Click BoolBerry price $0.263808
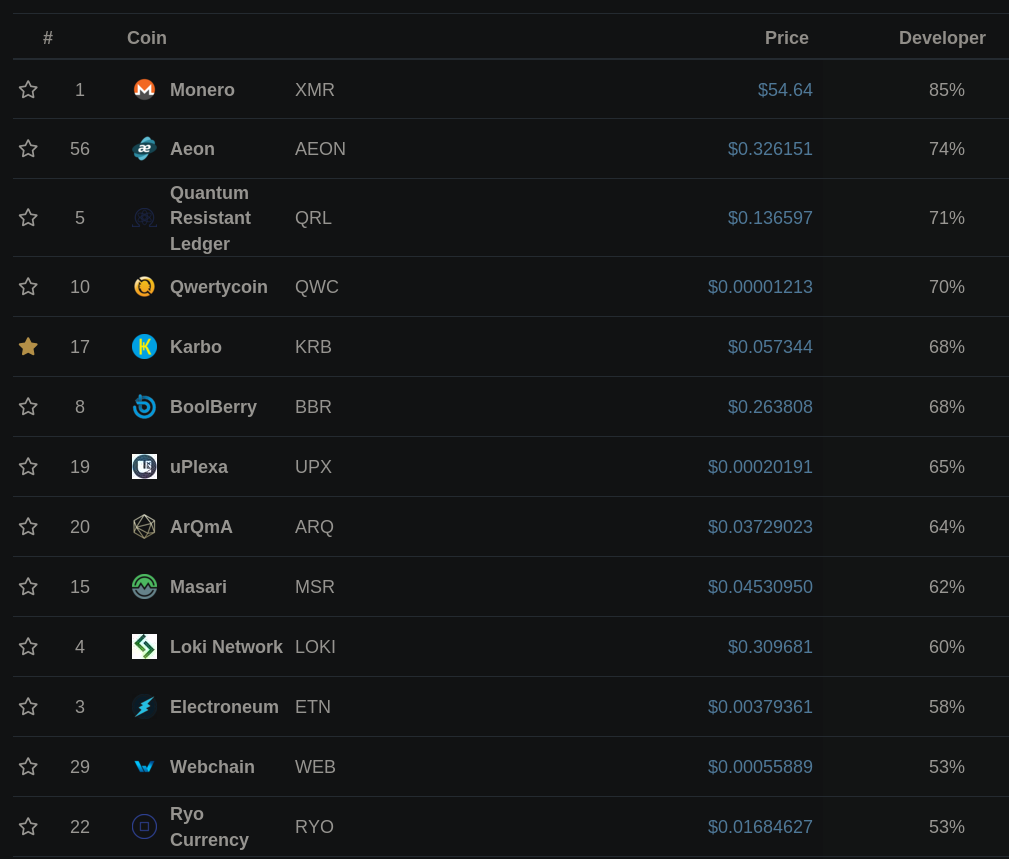1009x859 pixels. point(770,407)
